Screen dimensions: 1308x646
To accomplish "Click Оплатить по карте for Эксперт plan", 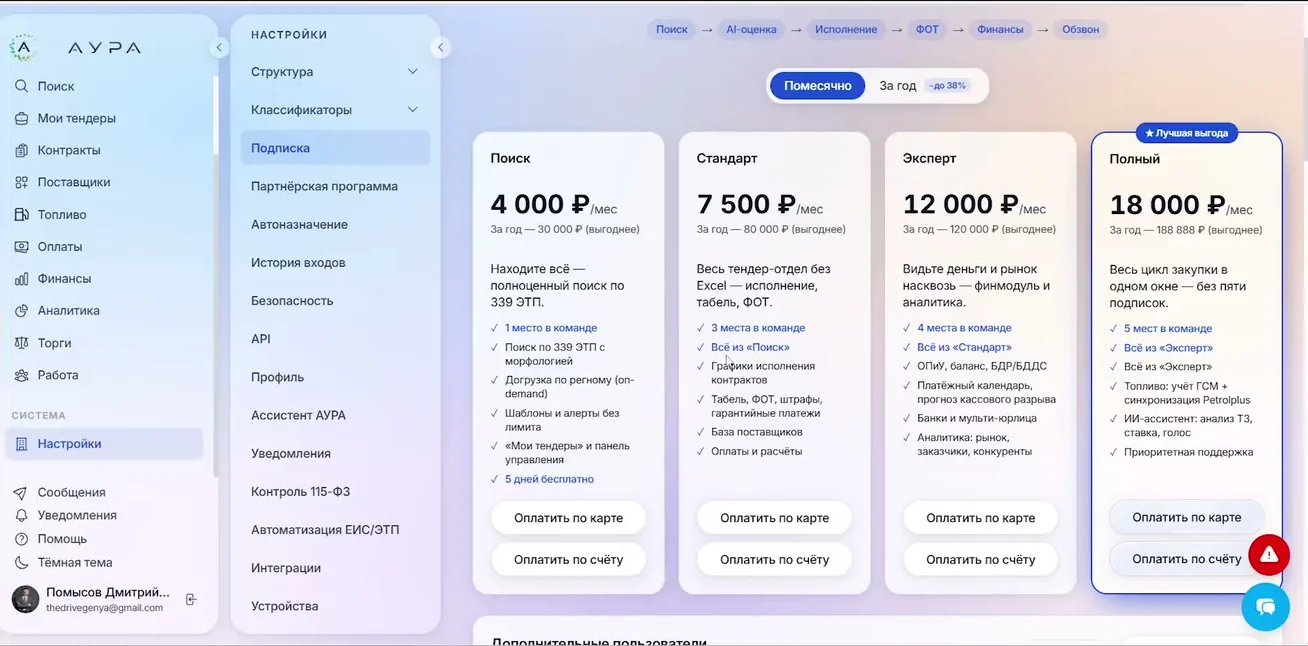I will (980, 518).
